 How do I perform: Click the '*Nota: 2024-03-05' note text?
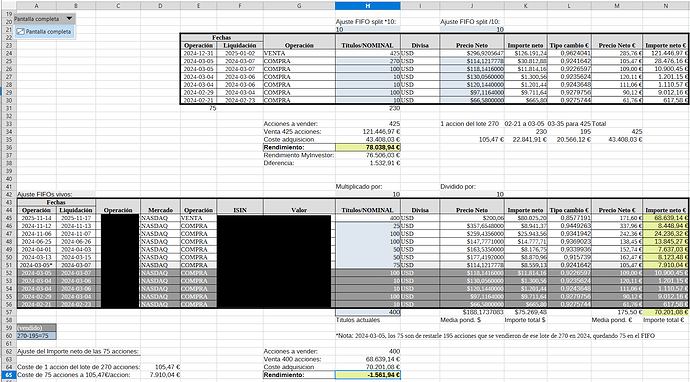495,336
